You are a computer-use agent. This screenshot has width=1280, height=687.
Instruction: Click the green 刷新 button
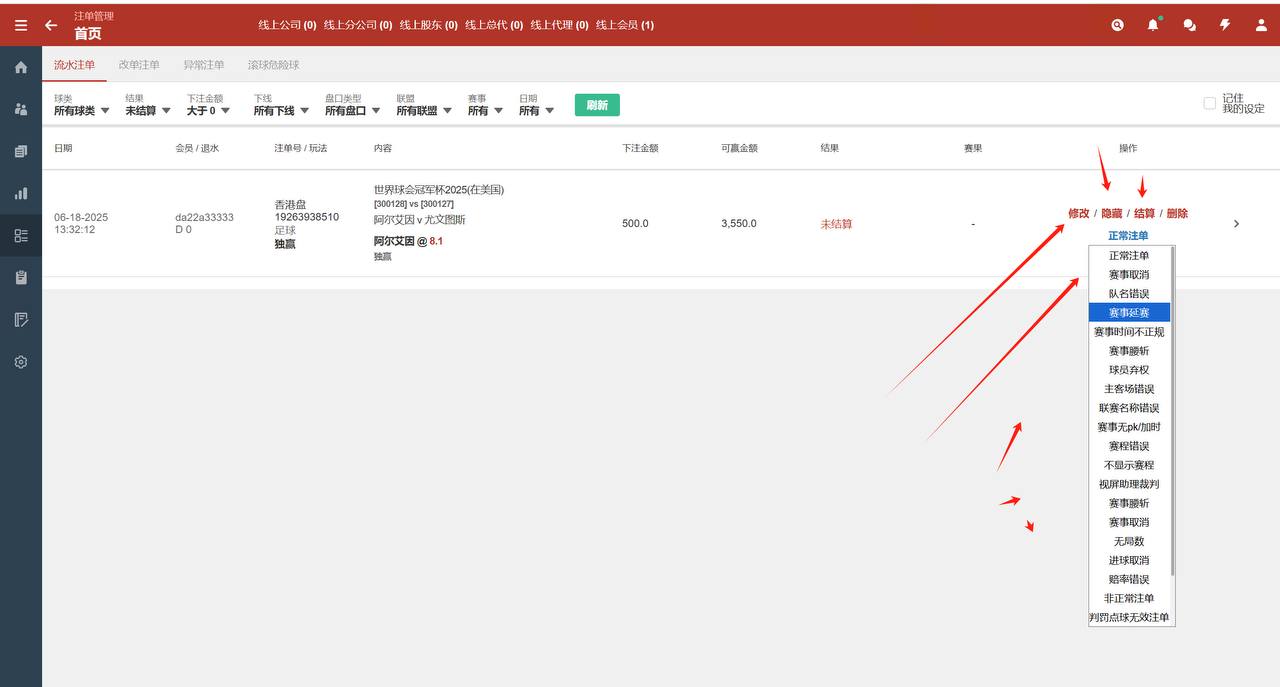[597, 105]
